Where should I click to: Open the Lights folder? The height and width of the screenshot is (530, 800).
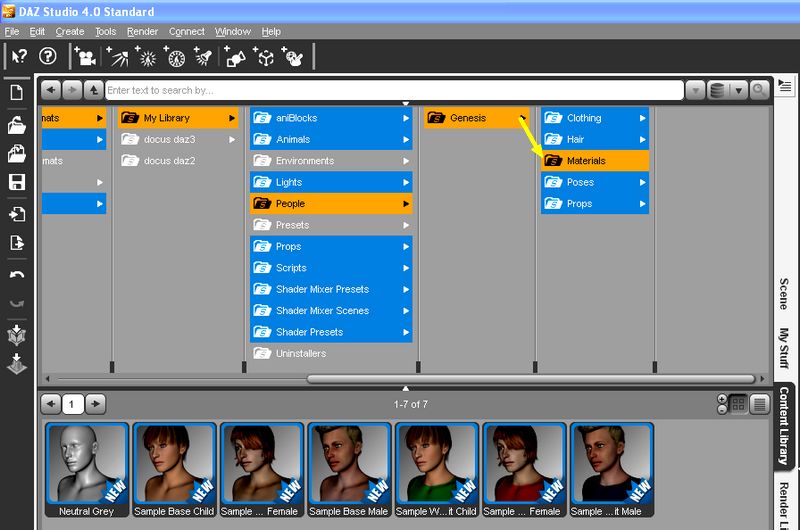click(331, 182)
